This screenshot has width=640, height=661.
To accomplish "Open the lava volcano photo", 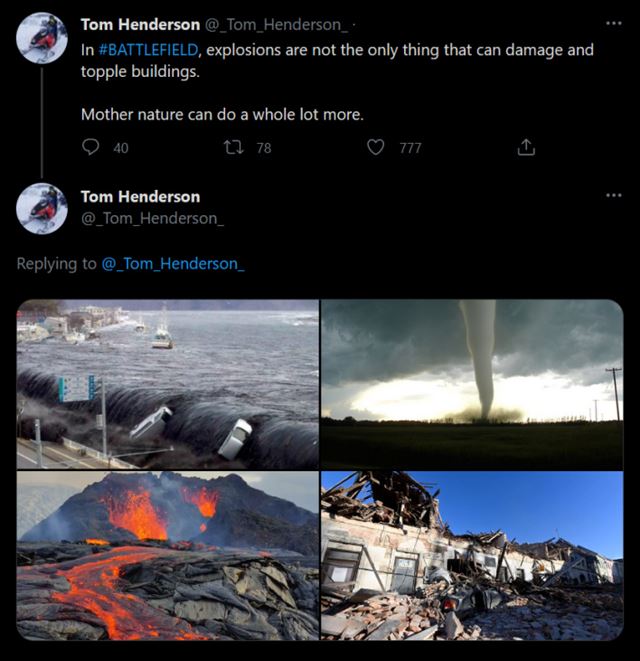I will coord(168,555).
